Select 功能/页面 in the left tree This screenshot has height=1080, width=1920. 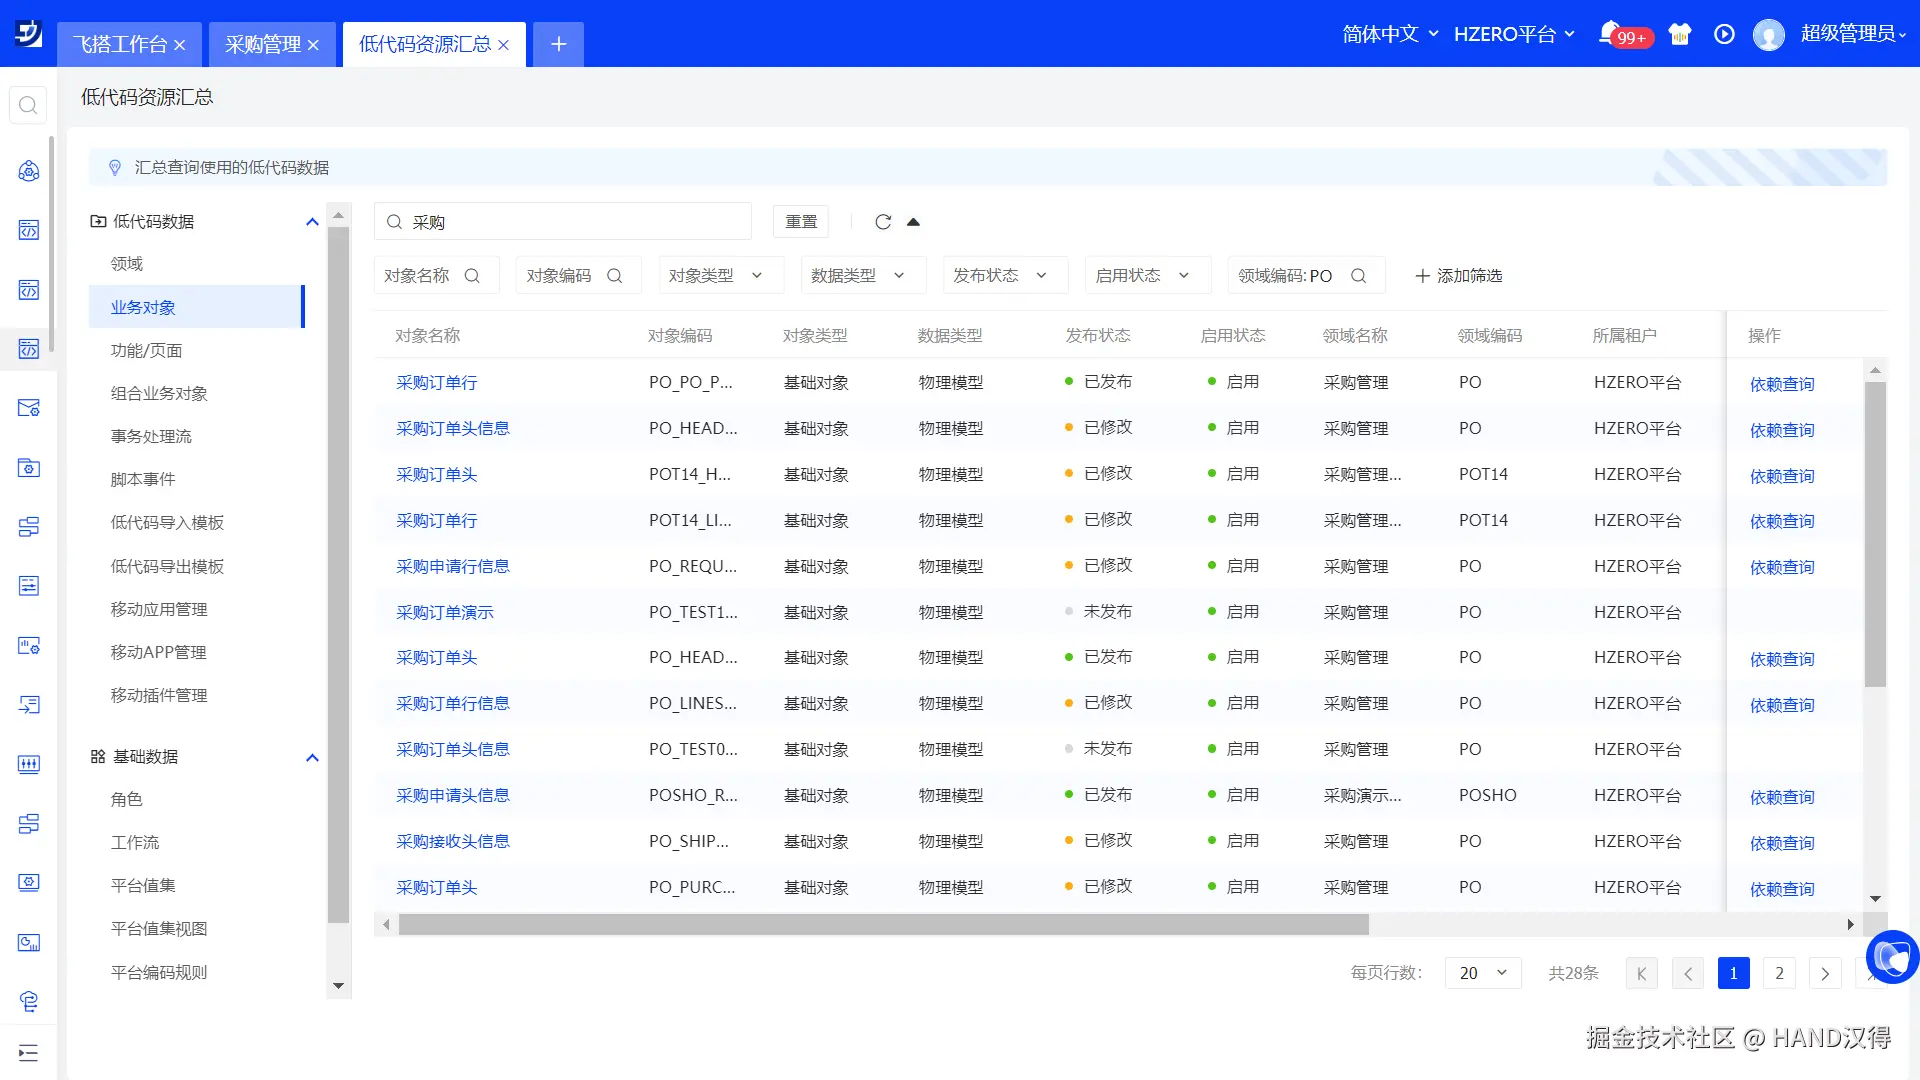pos(146,351)
